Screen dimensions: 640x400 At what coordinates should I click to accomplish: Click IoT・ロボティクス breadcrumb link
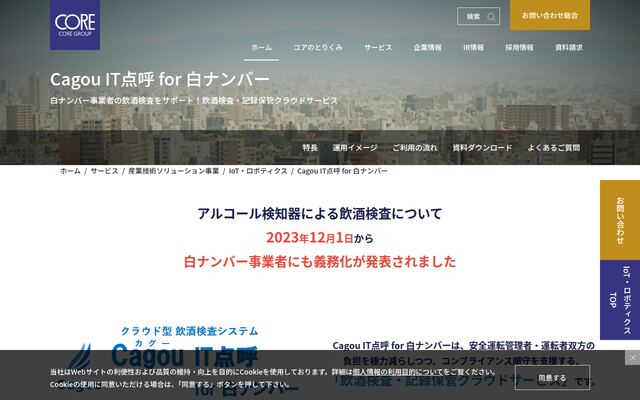[258, 171]
